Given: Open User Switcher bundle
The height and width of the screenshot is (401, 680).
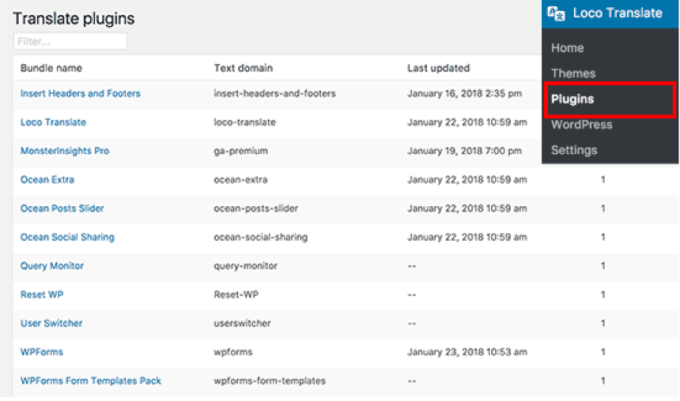Looking at the screenshot, I should 51,323.
